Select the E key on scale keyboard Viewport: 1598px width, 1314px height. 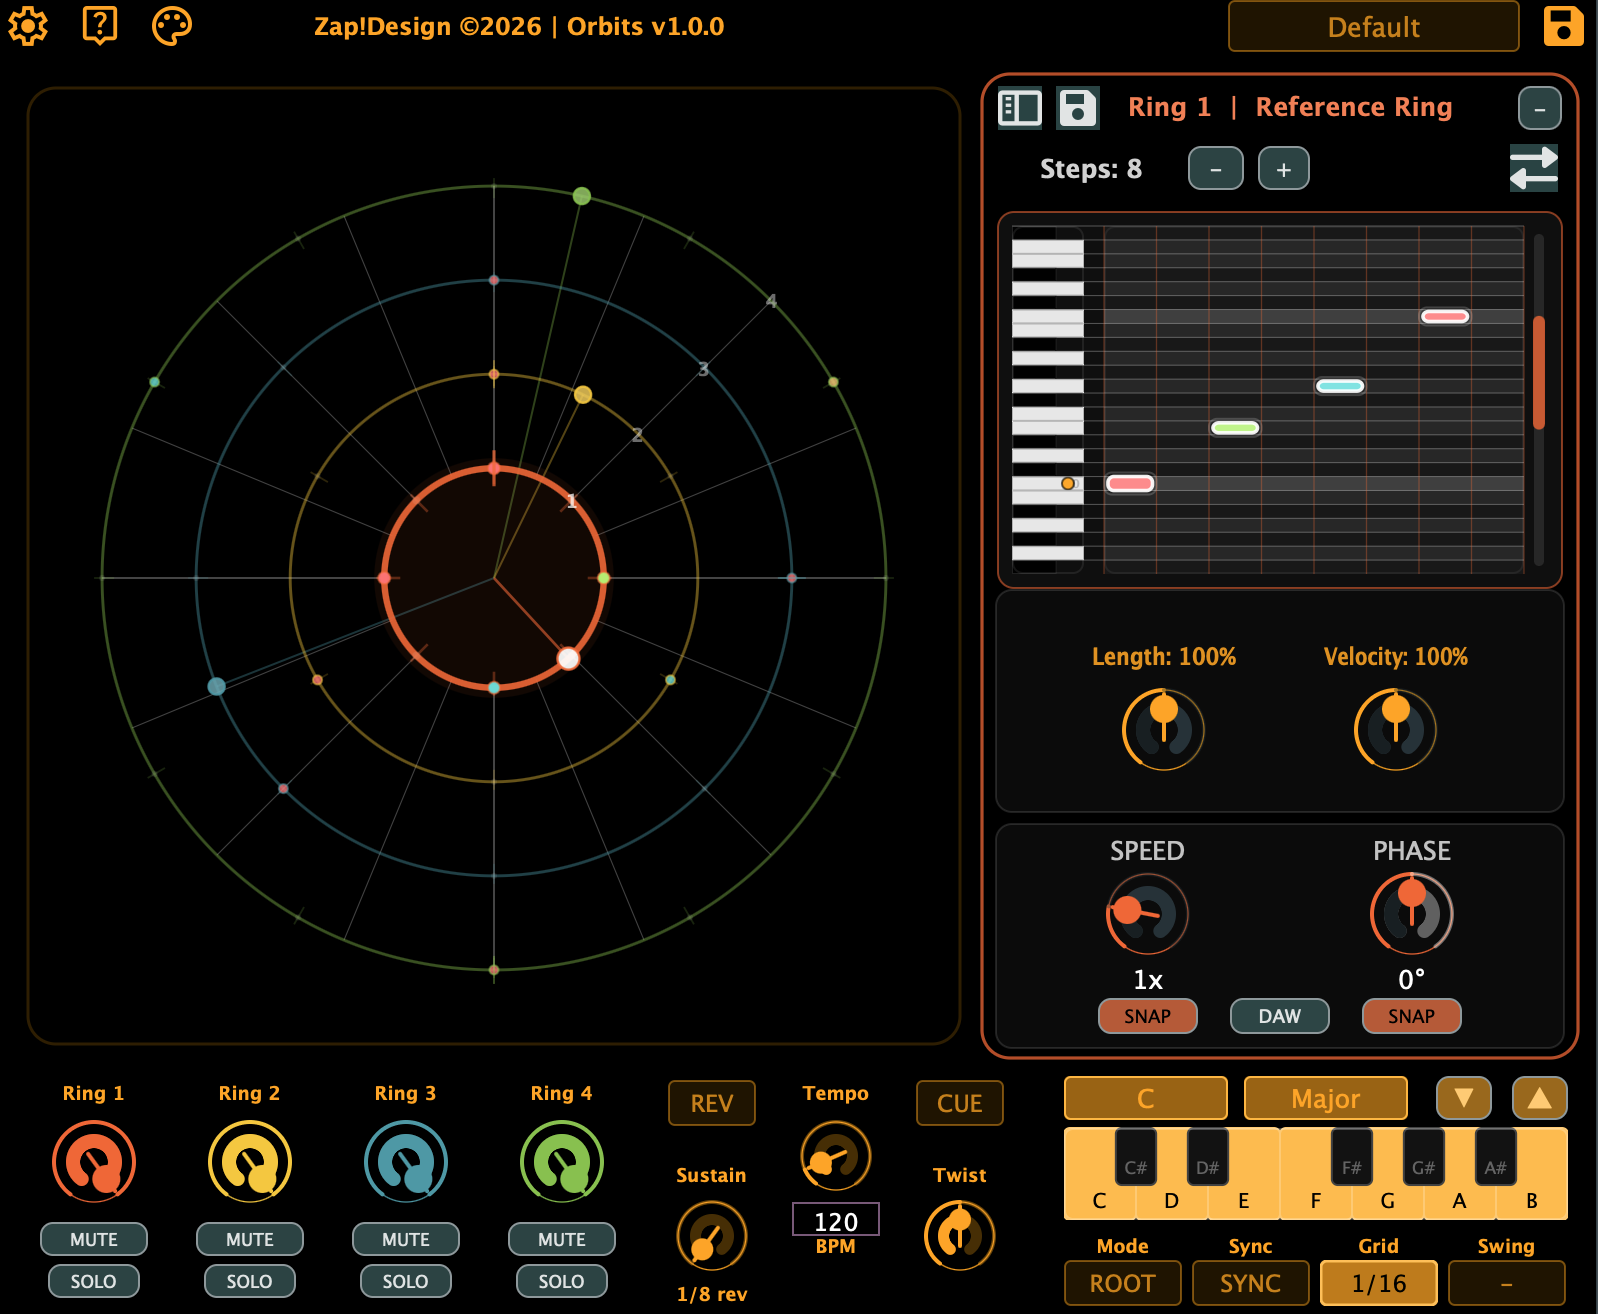(1244, 1200)
